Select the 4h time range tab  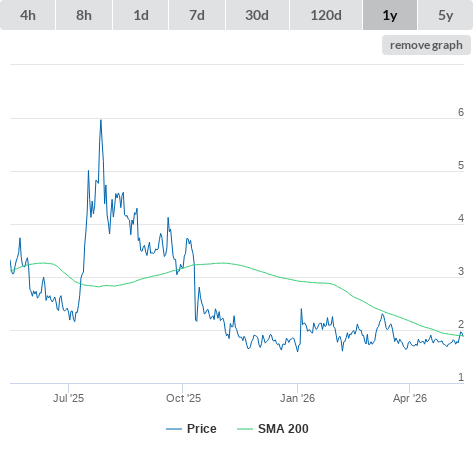point(27,15)
